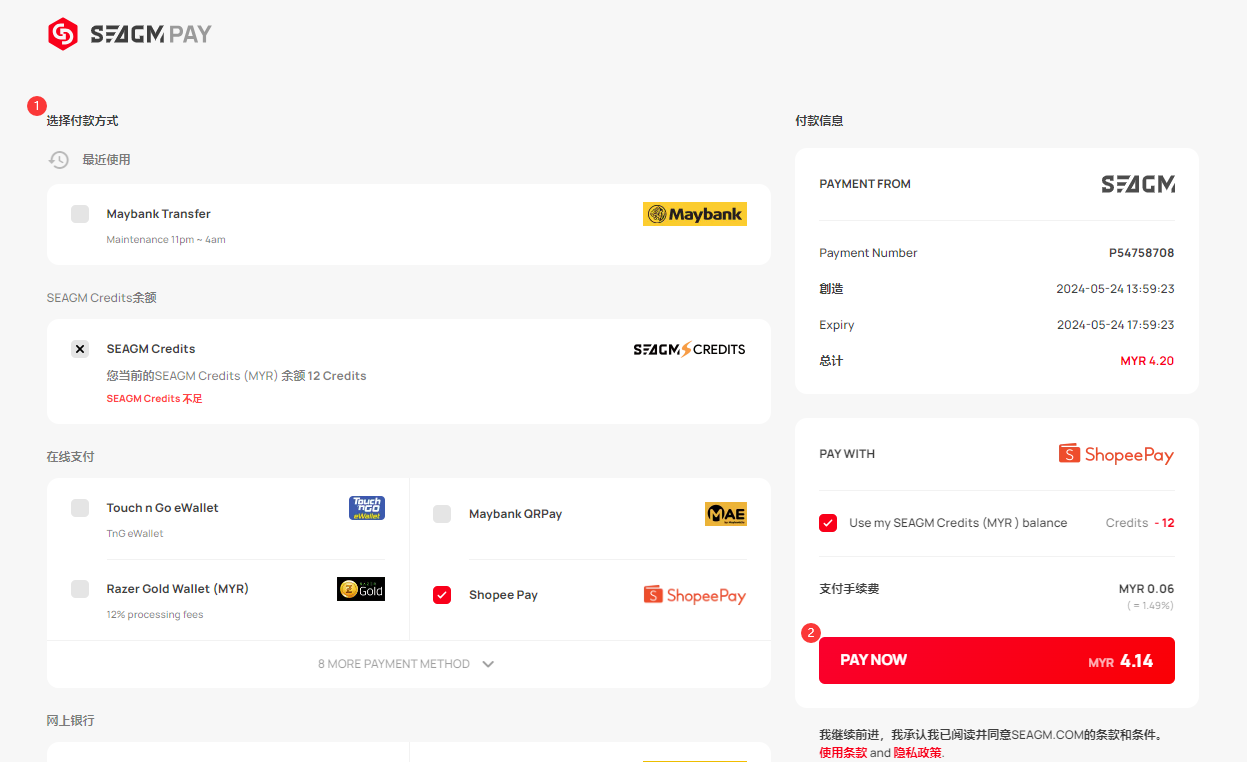Image resolution: width=1247 pixels, height=762 pixels.
Task: Click the chevron beside More Payment Method
Action: [488, 664]
